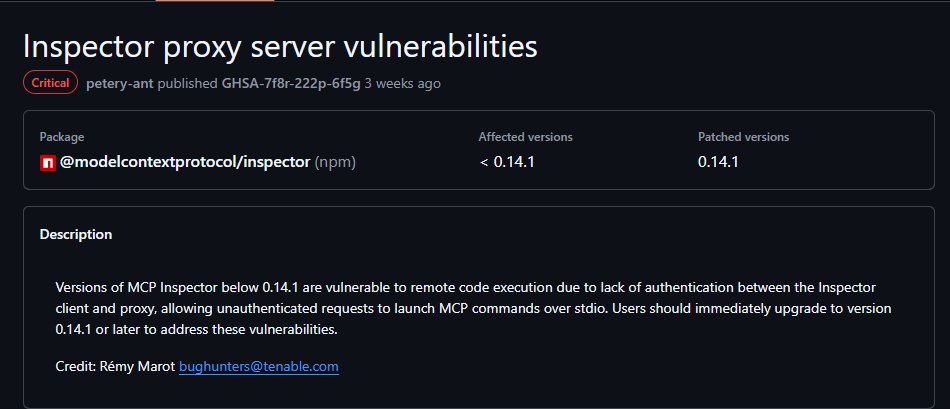Click the "< 0.14.1" affected version value
The height and width of the screenshot is (409, 950).
click(507, 161)
